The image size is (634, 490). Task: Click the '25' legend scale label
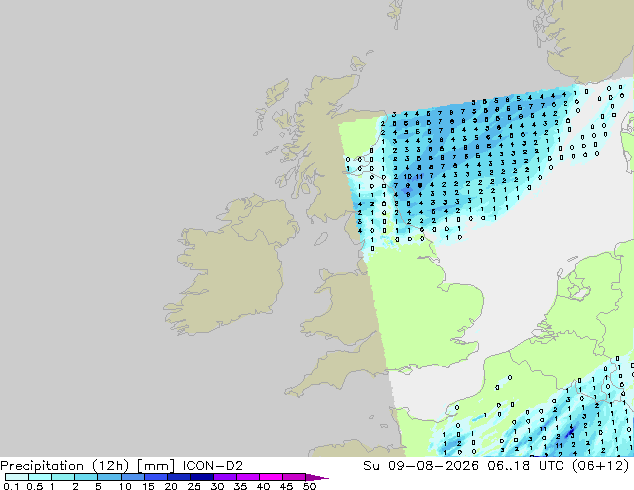pyautogui.click(x=194, y=486)
